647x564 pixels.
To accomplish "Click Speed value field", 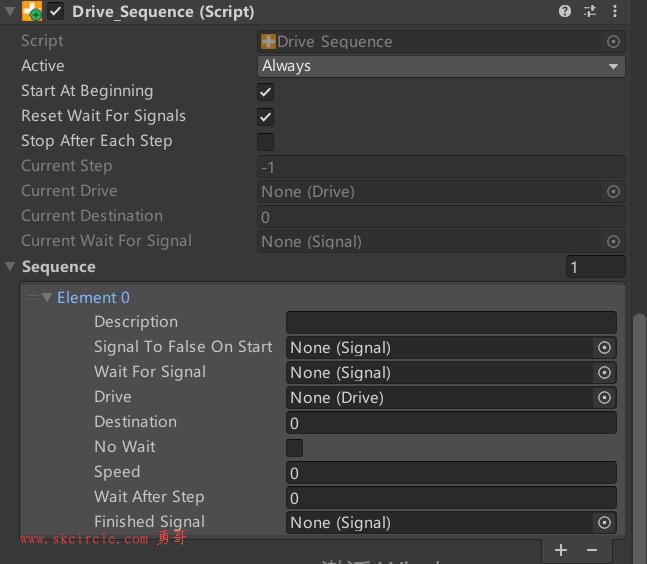I will point(451,472).
